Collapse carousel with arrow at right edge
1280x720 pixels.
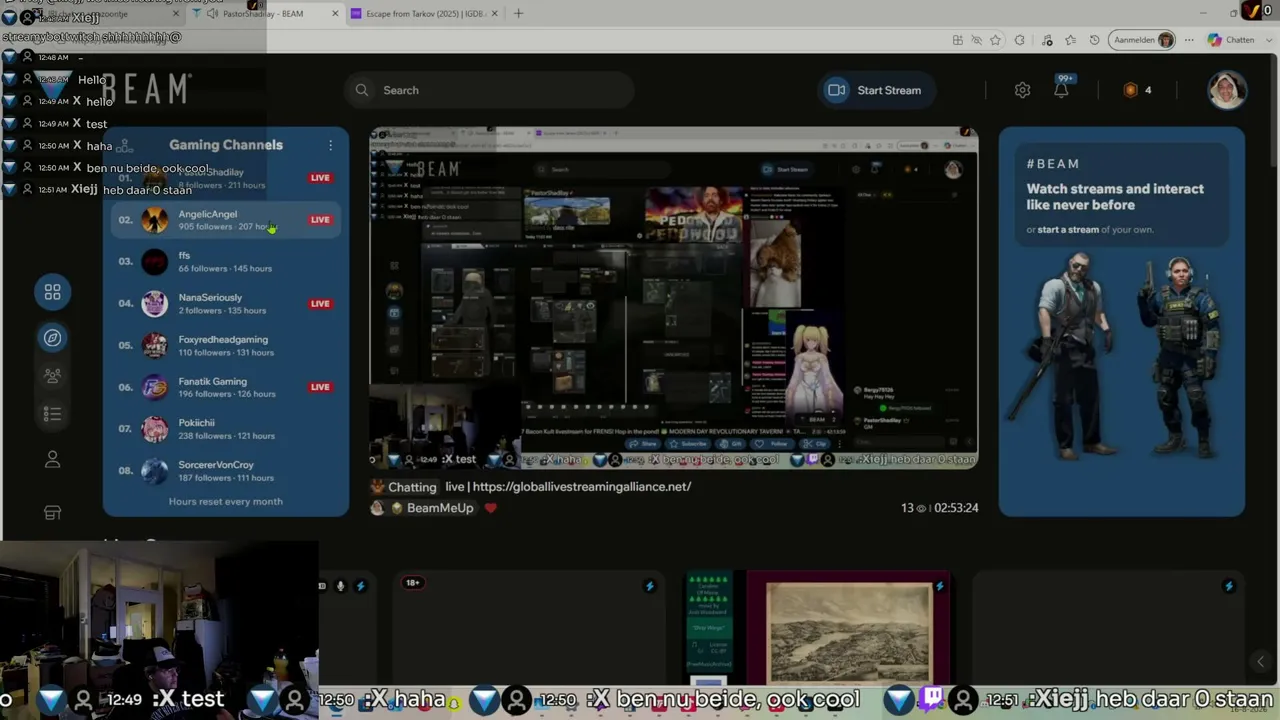(1260, 661)
